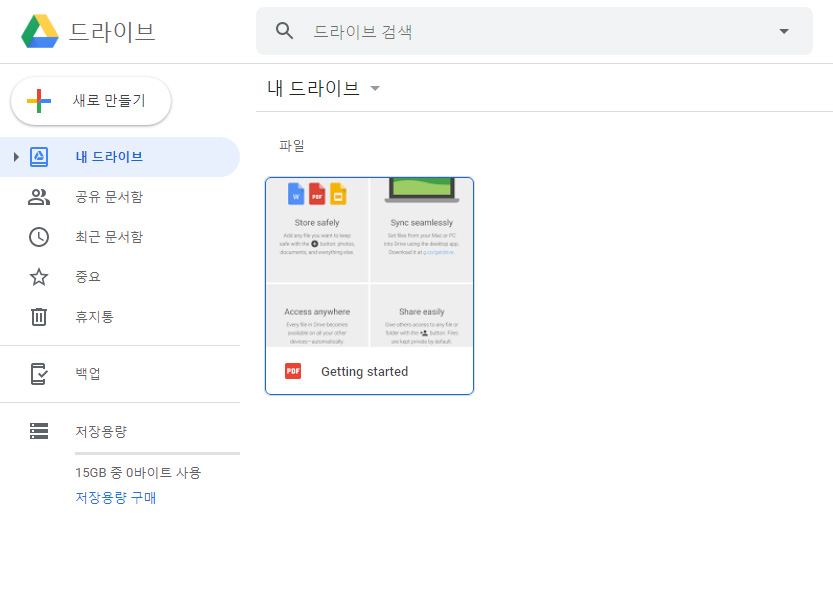Open the 내 드라이브 header dropdown
Screen dimensions: 833x603
[x=375, y=88]
